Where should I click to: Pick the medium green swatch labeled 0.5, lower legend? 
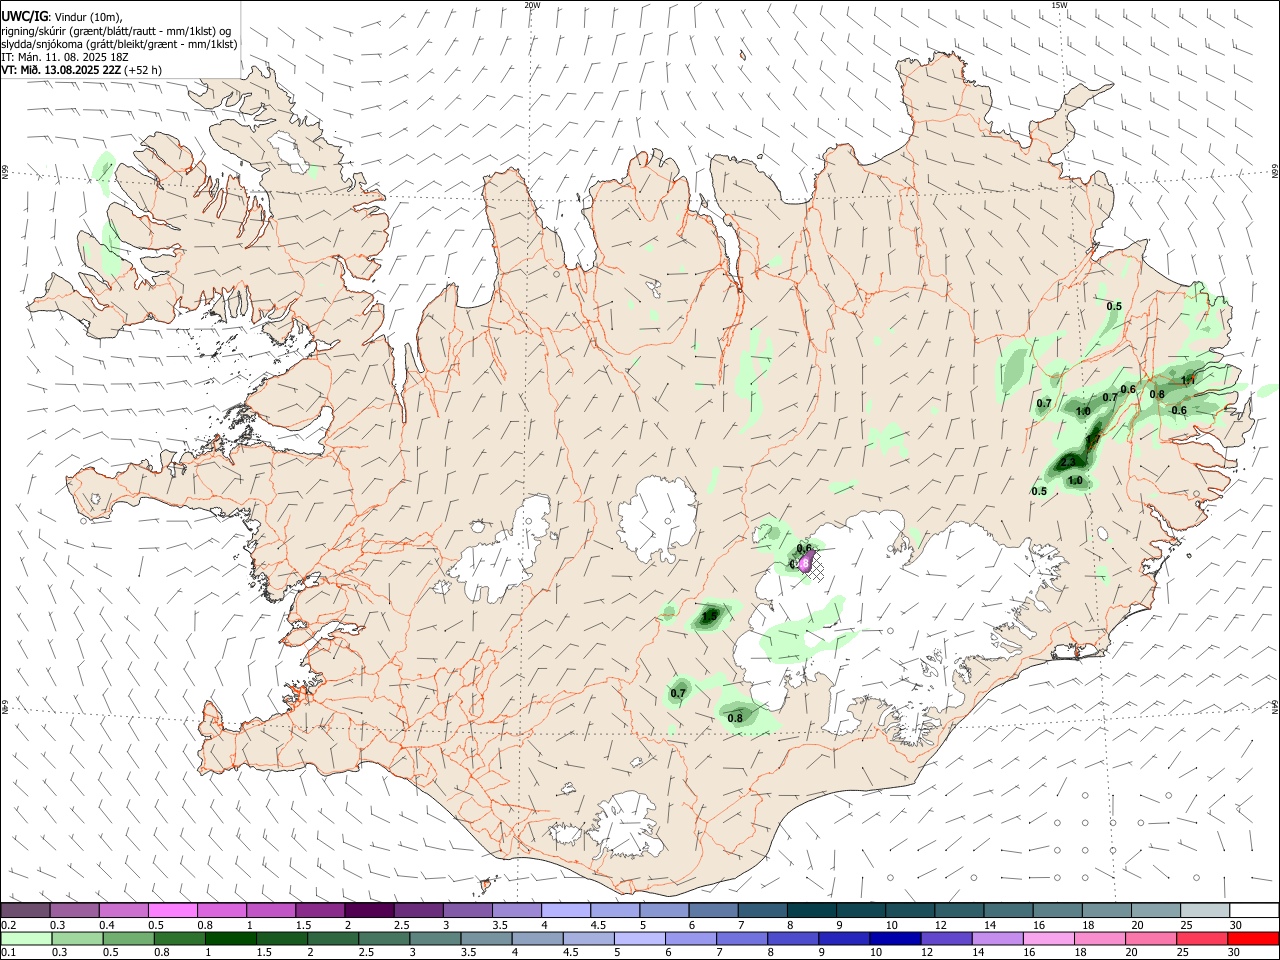click(129, 938)
